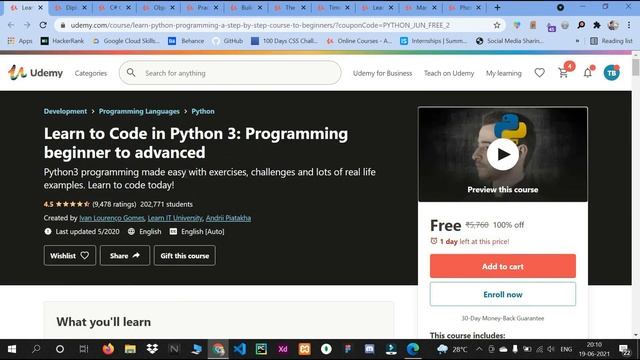Image resolution: width=640 pixels, height=360 pixels.
Task: Open the GitHub bookmark
Action: click(228, 41)
